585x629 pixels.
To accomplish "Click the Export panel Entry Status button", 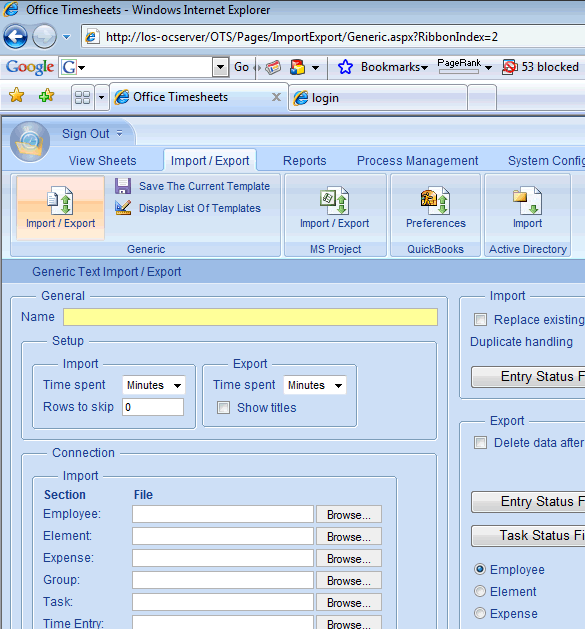I will [528, 502].
